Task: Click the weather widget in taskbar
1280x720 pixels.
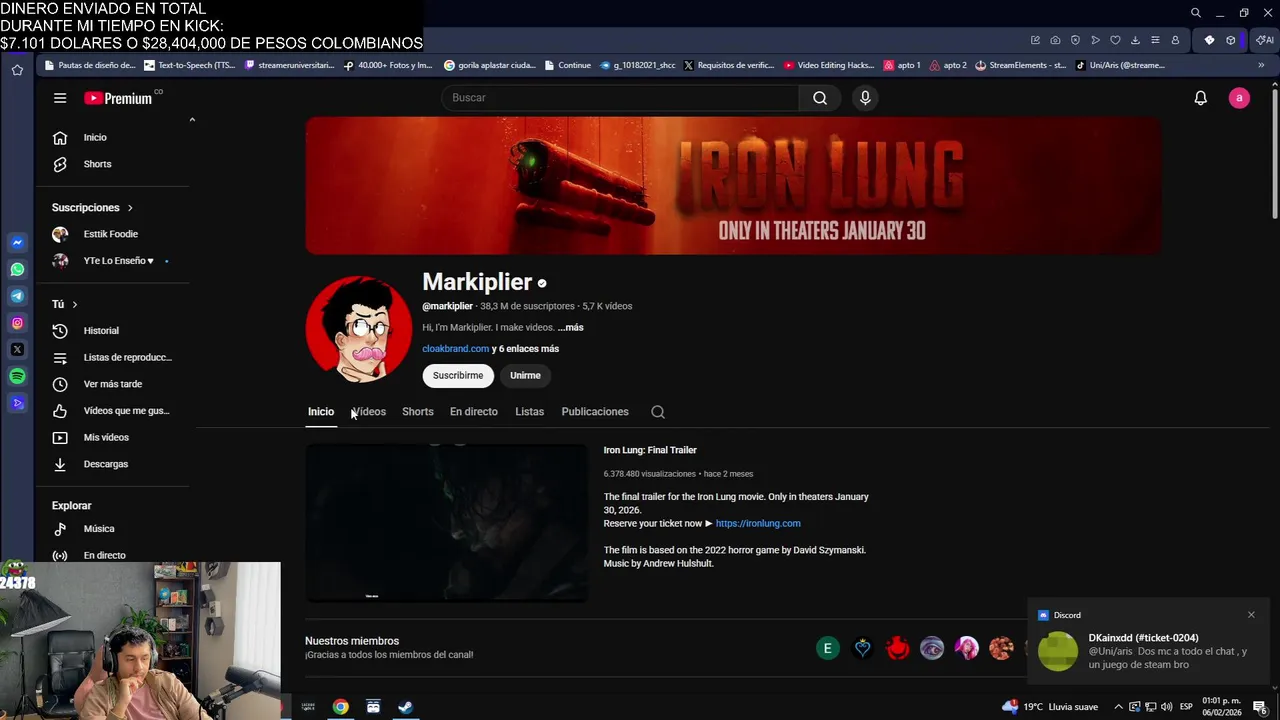Action: pyautogui.click(x=1050, y=707)
